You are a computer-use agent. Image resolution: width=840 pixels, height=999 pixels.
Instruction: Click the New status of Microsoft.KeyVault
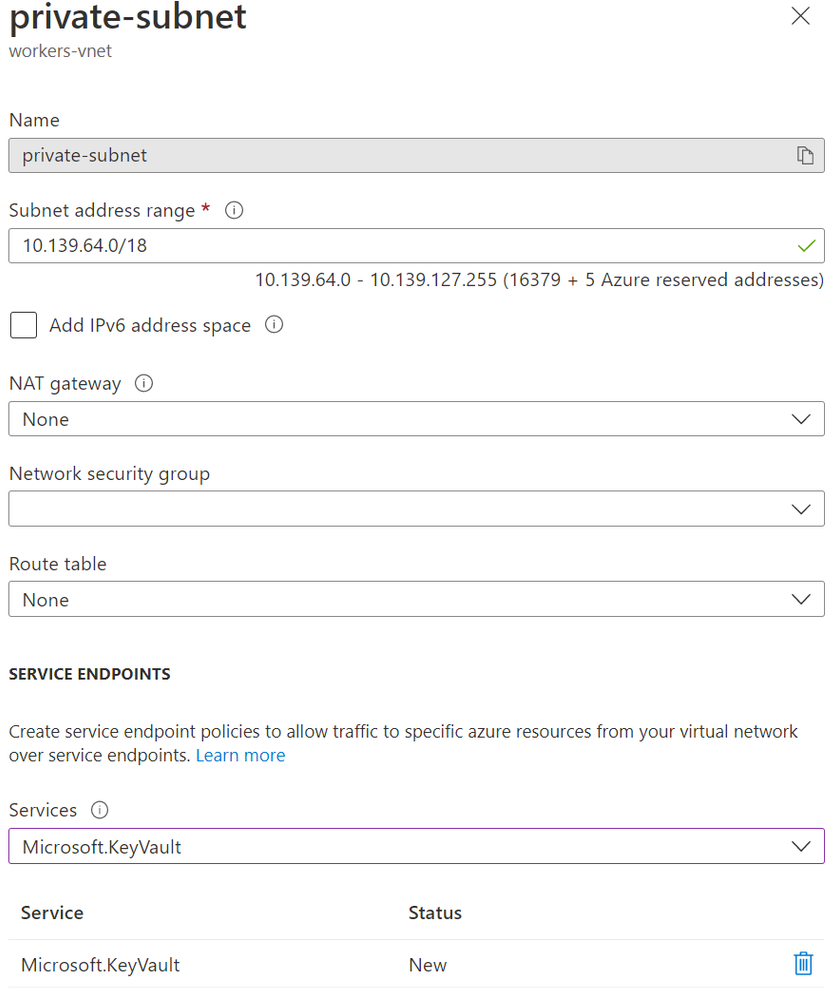click(x=428, y=965)
